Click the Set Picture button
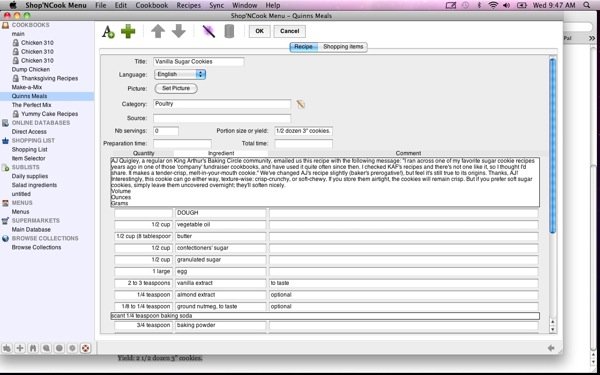Viewport: 600px width, 375px height. [176, 88]
